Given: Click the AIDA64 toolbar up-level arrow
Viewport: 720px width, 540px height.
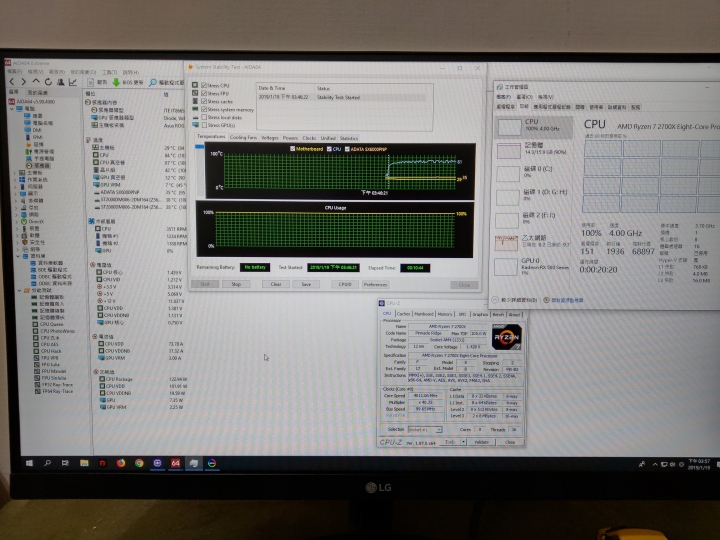Looking at the screenshot, I should click(x=36, y=82).
